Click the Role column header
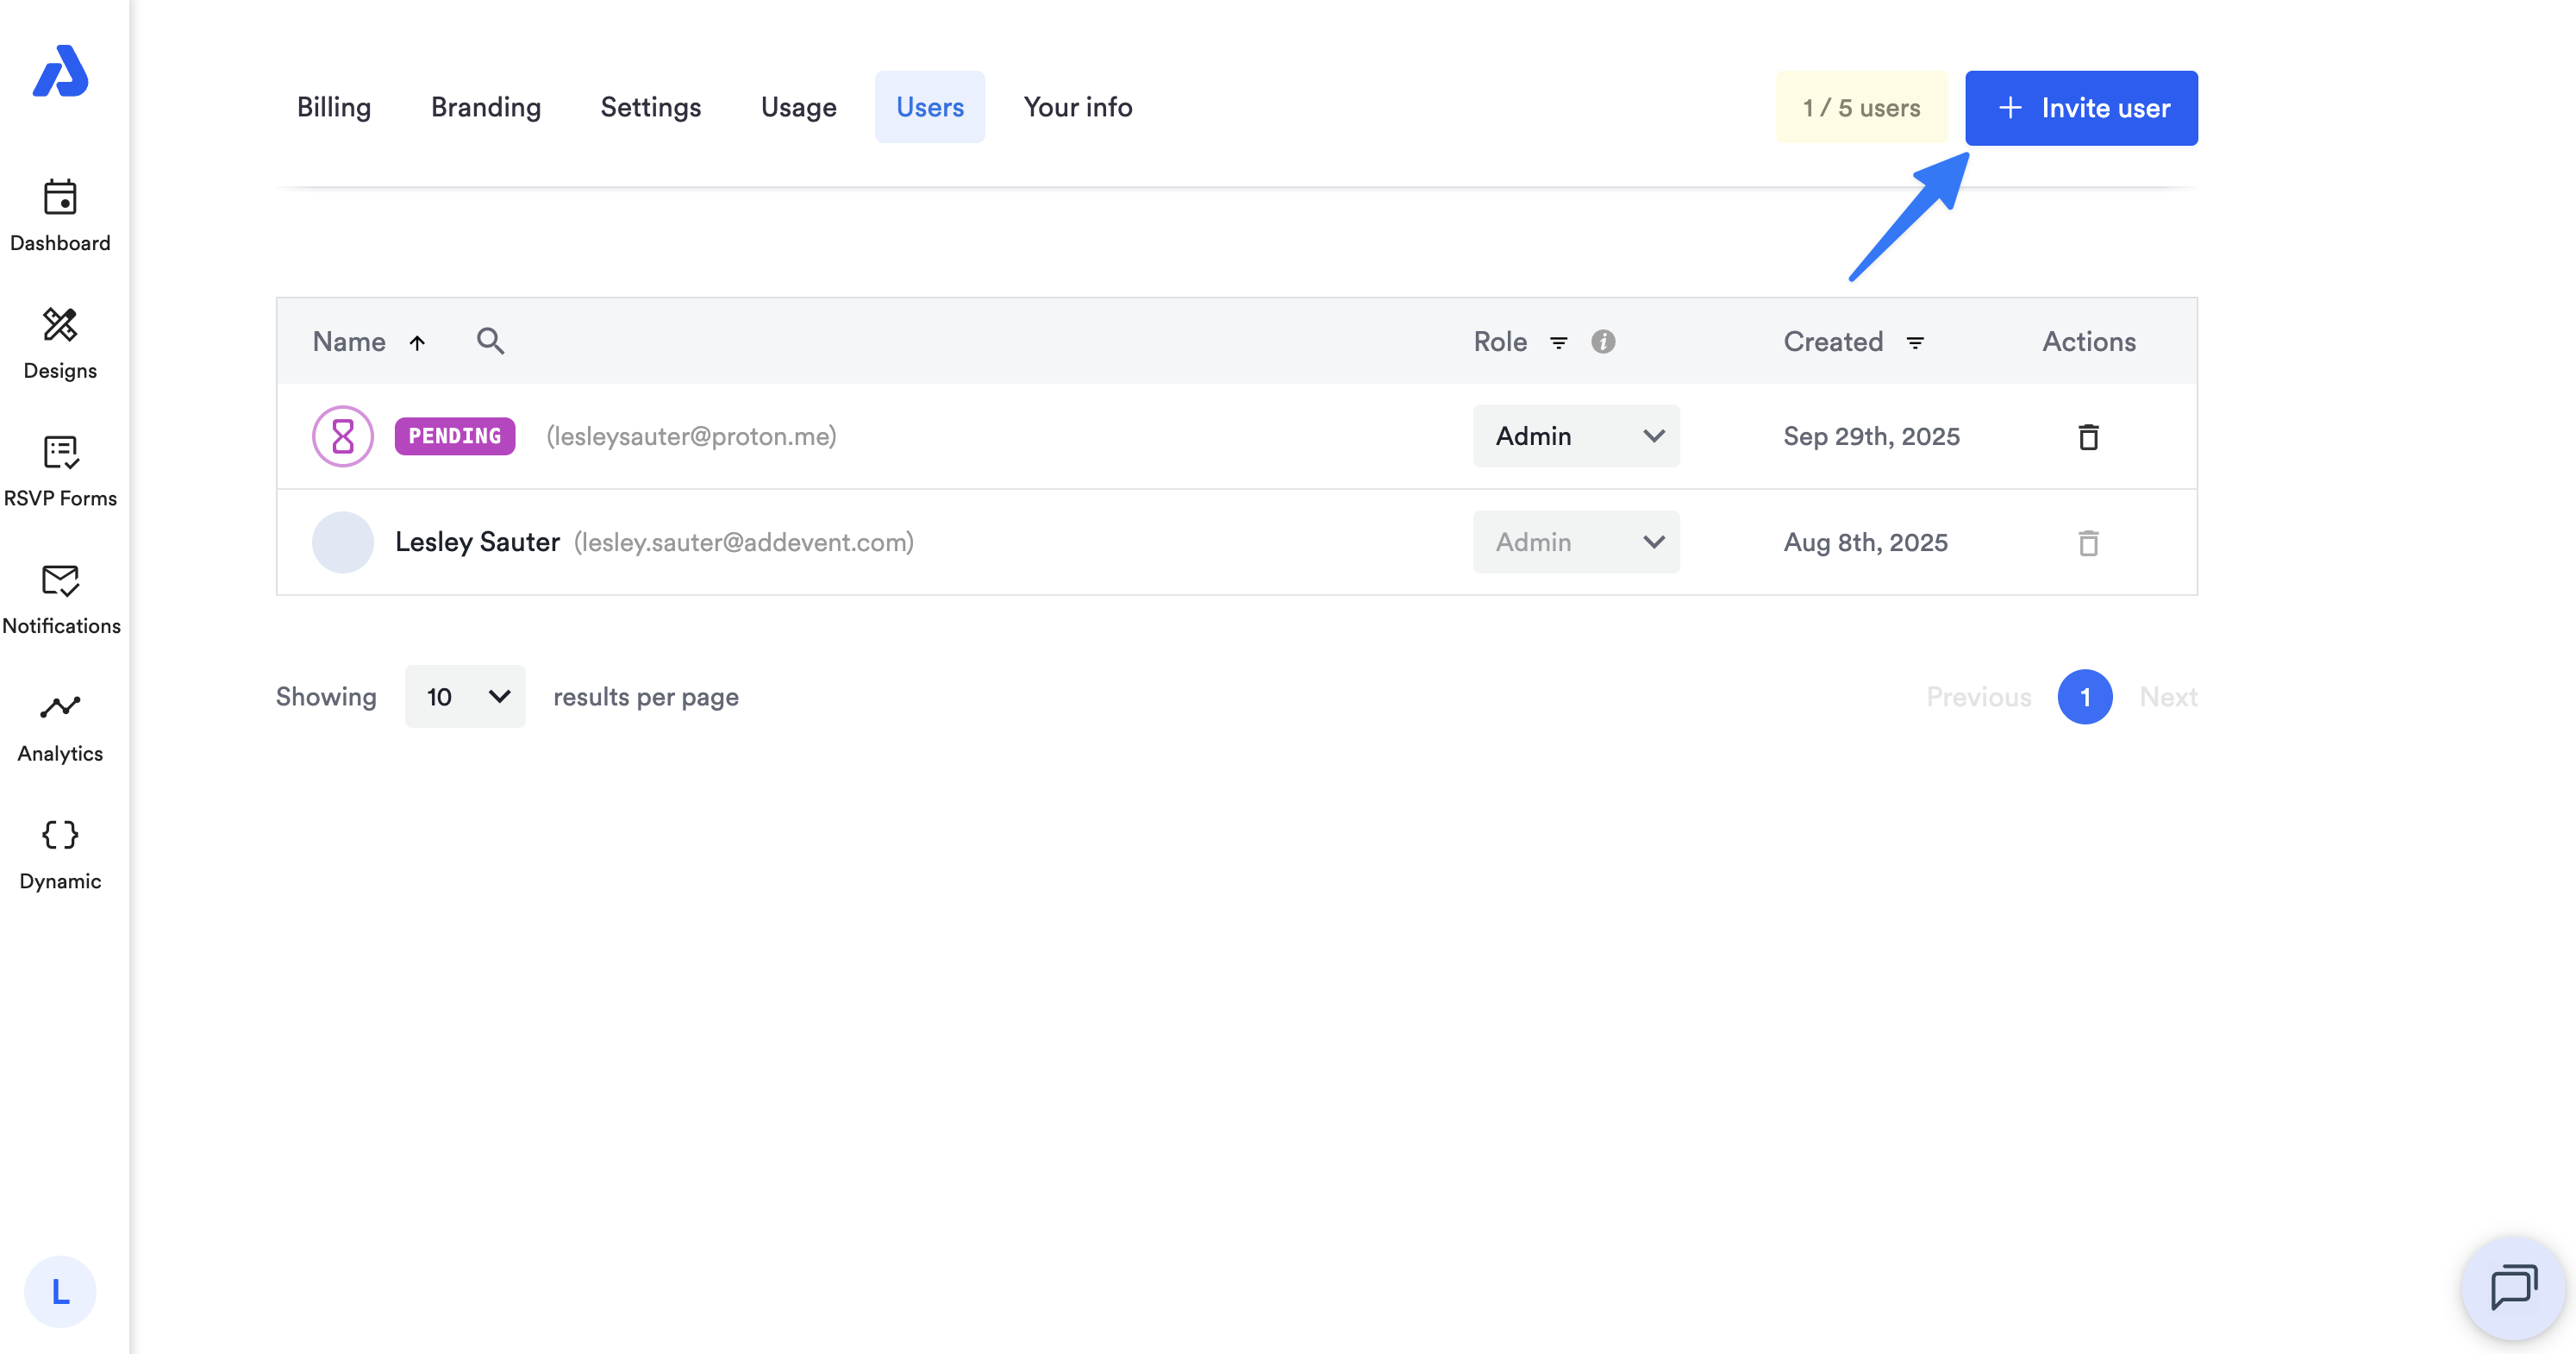Image resolution: width=2576 pixels, height=1354 pixels. coord(1500,342)
